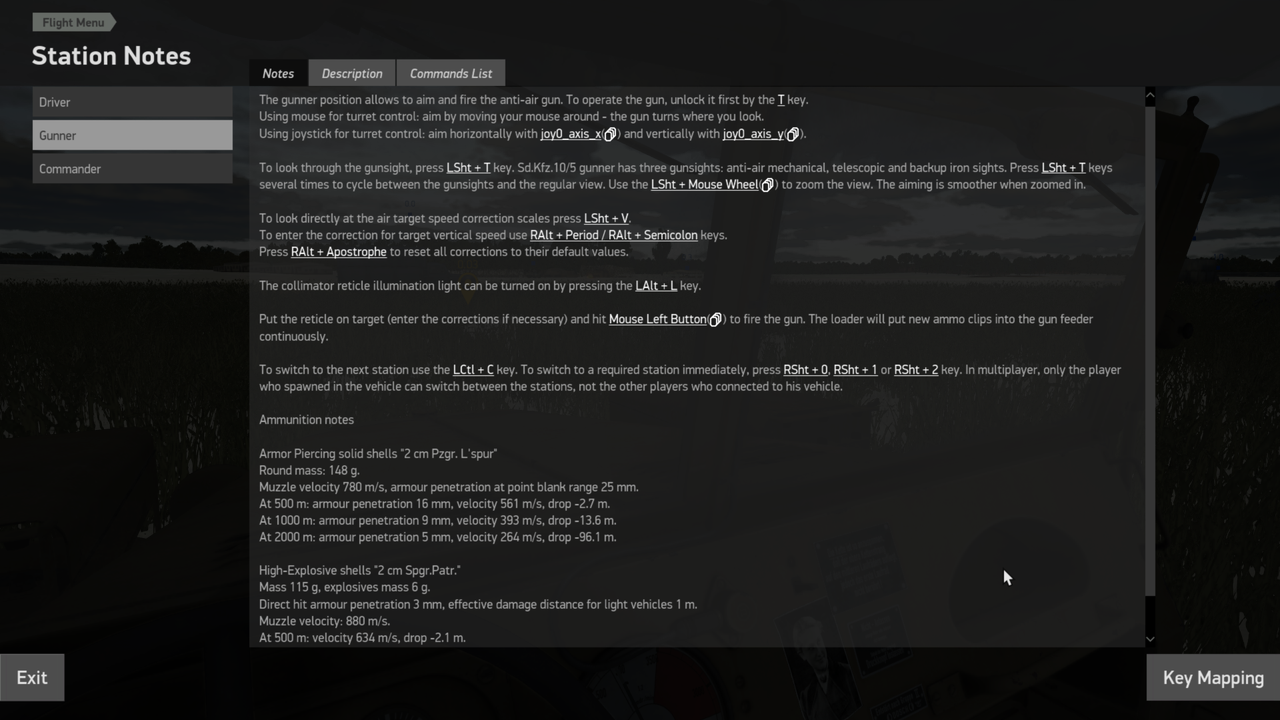
Task: Click the scrollbar down arrow
Action: [x=1150, y=638]
